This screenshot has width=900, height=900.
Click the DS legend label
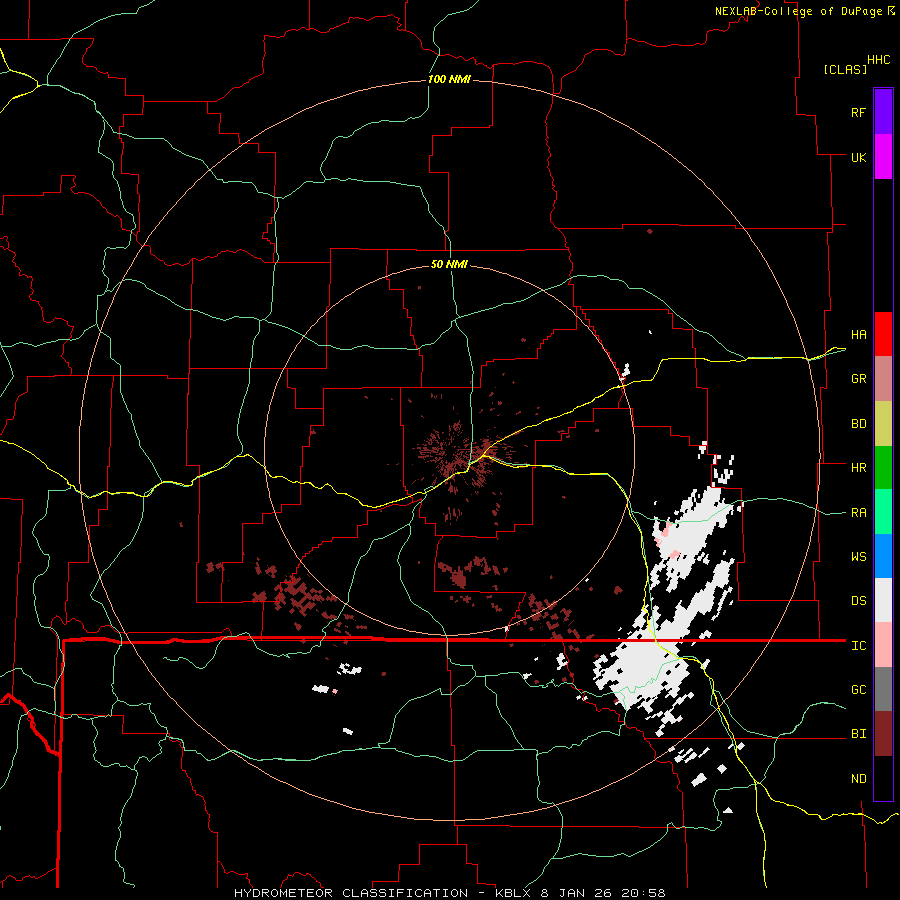click(x=858, y=601)
